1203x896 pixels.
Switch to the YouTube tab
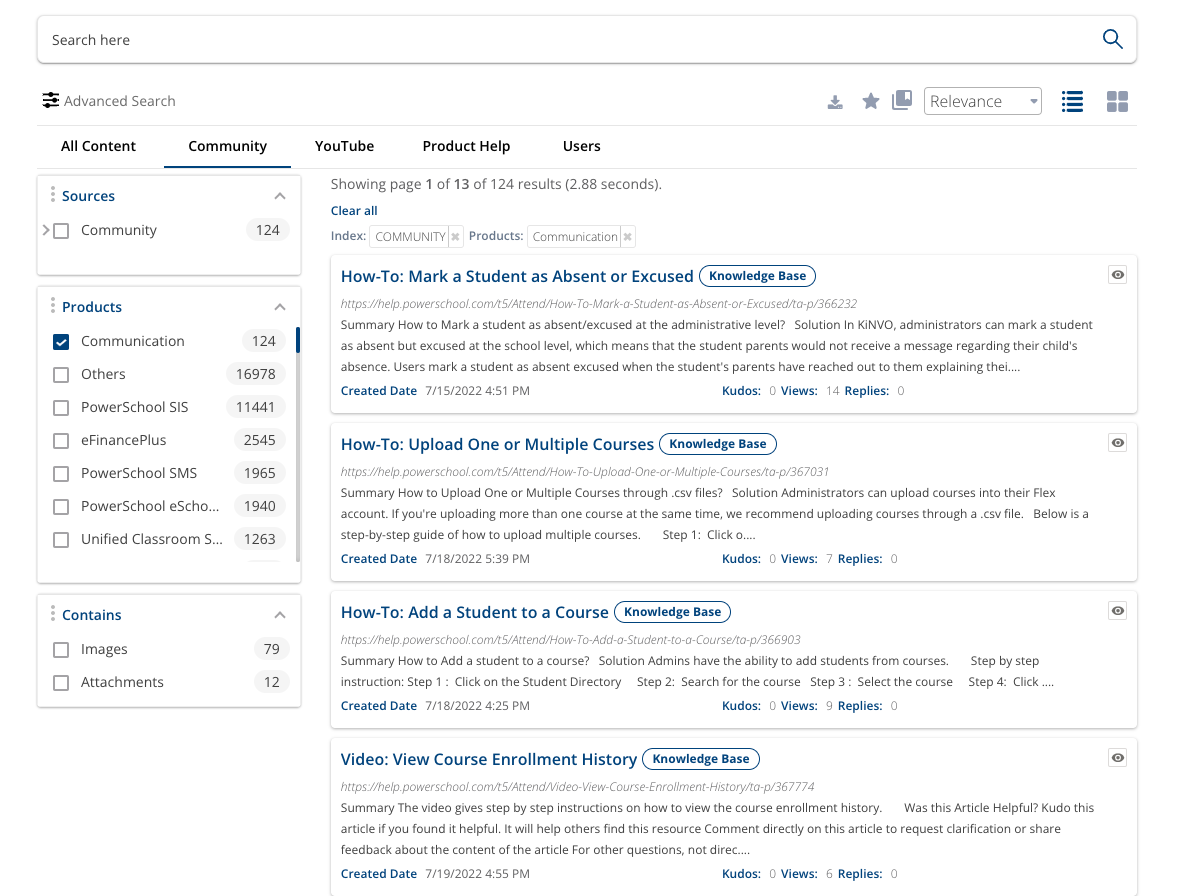[x=344, y=146]
